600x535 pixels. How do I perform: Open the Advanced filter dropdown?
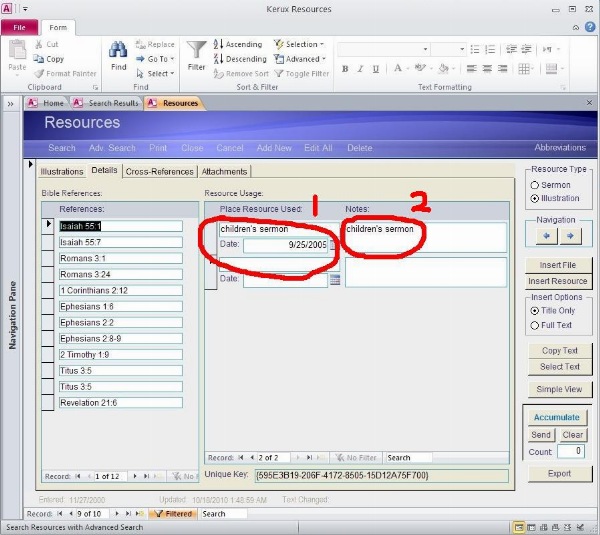pyautogui.click(x=300, y=59)
